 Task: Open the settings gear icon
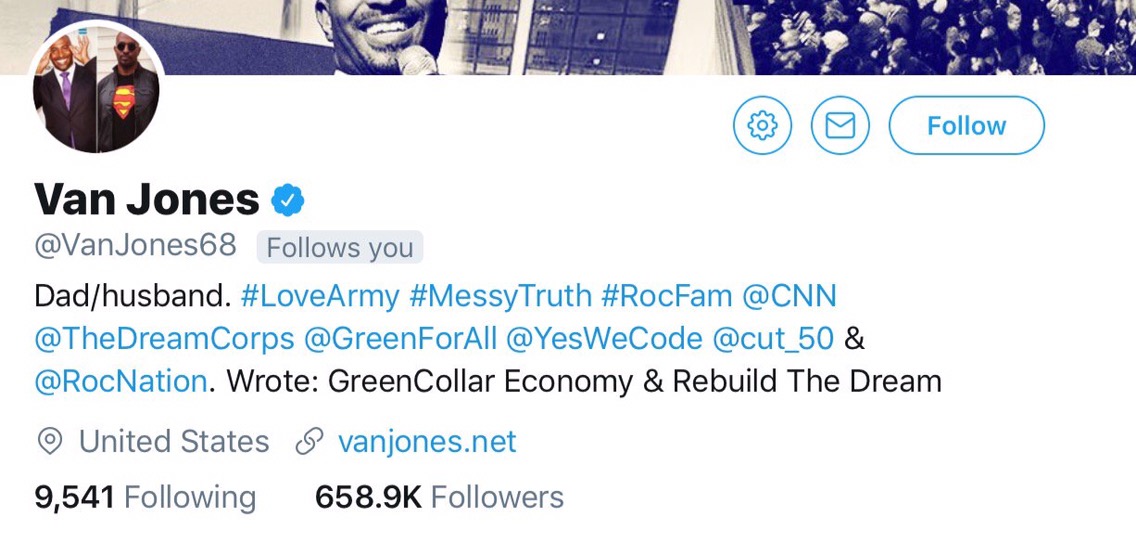(x=762, y=126)
